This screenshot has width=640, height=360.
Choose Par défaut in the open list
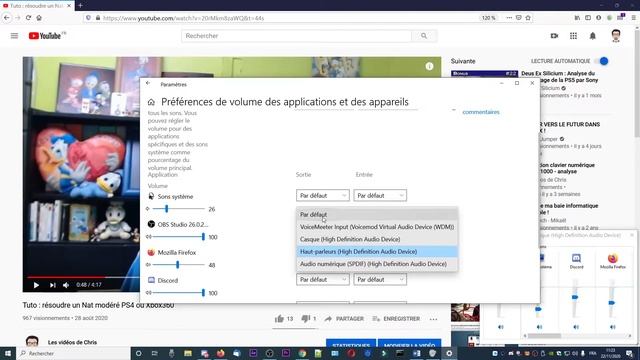[377, 214]
